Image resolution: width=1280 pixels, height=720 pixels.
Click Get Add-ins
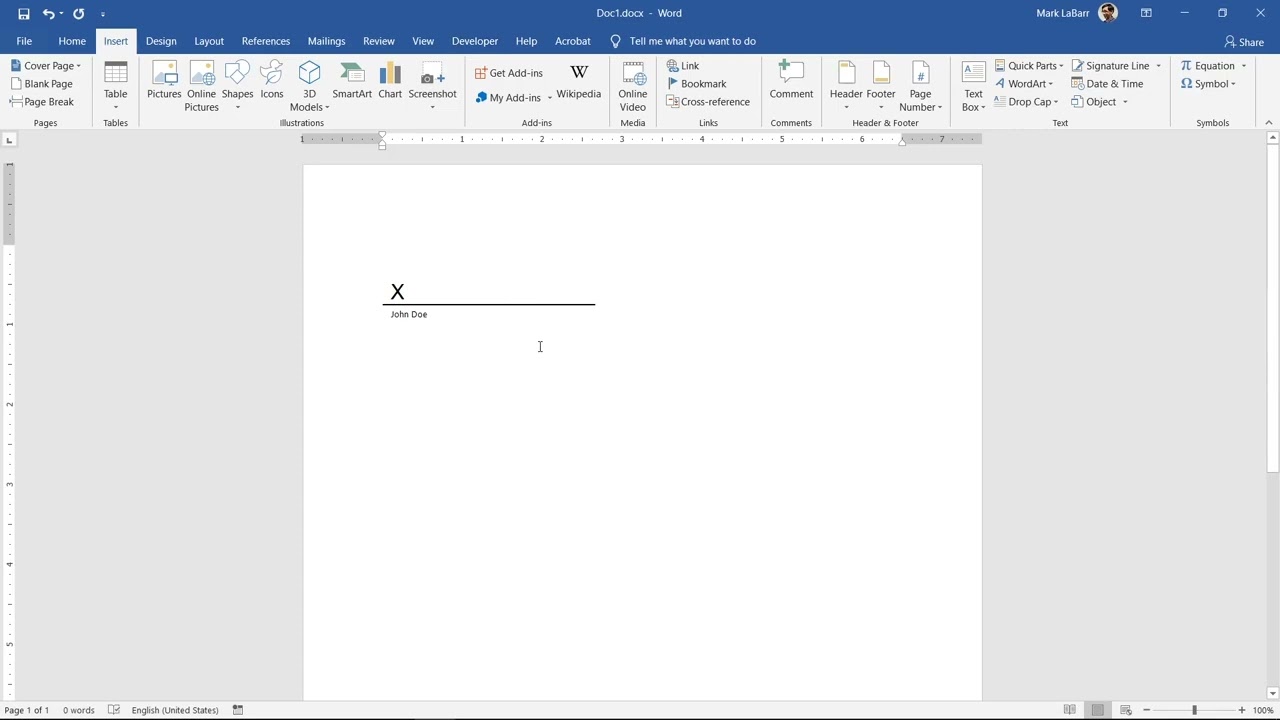(x=509, y=73)
